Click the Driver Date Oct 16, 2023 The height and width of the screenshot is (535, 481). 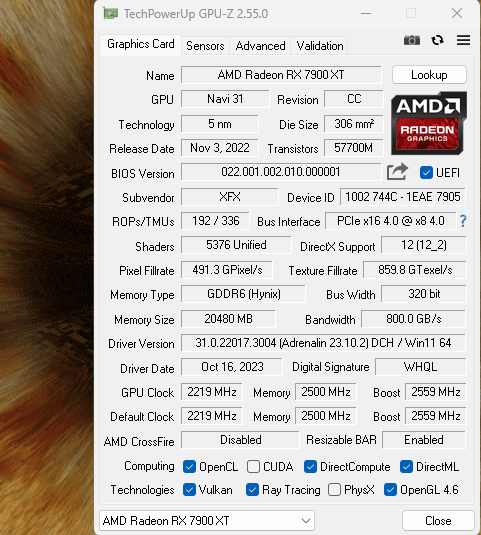click(232, 367)
